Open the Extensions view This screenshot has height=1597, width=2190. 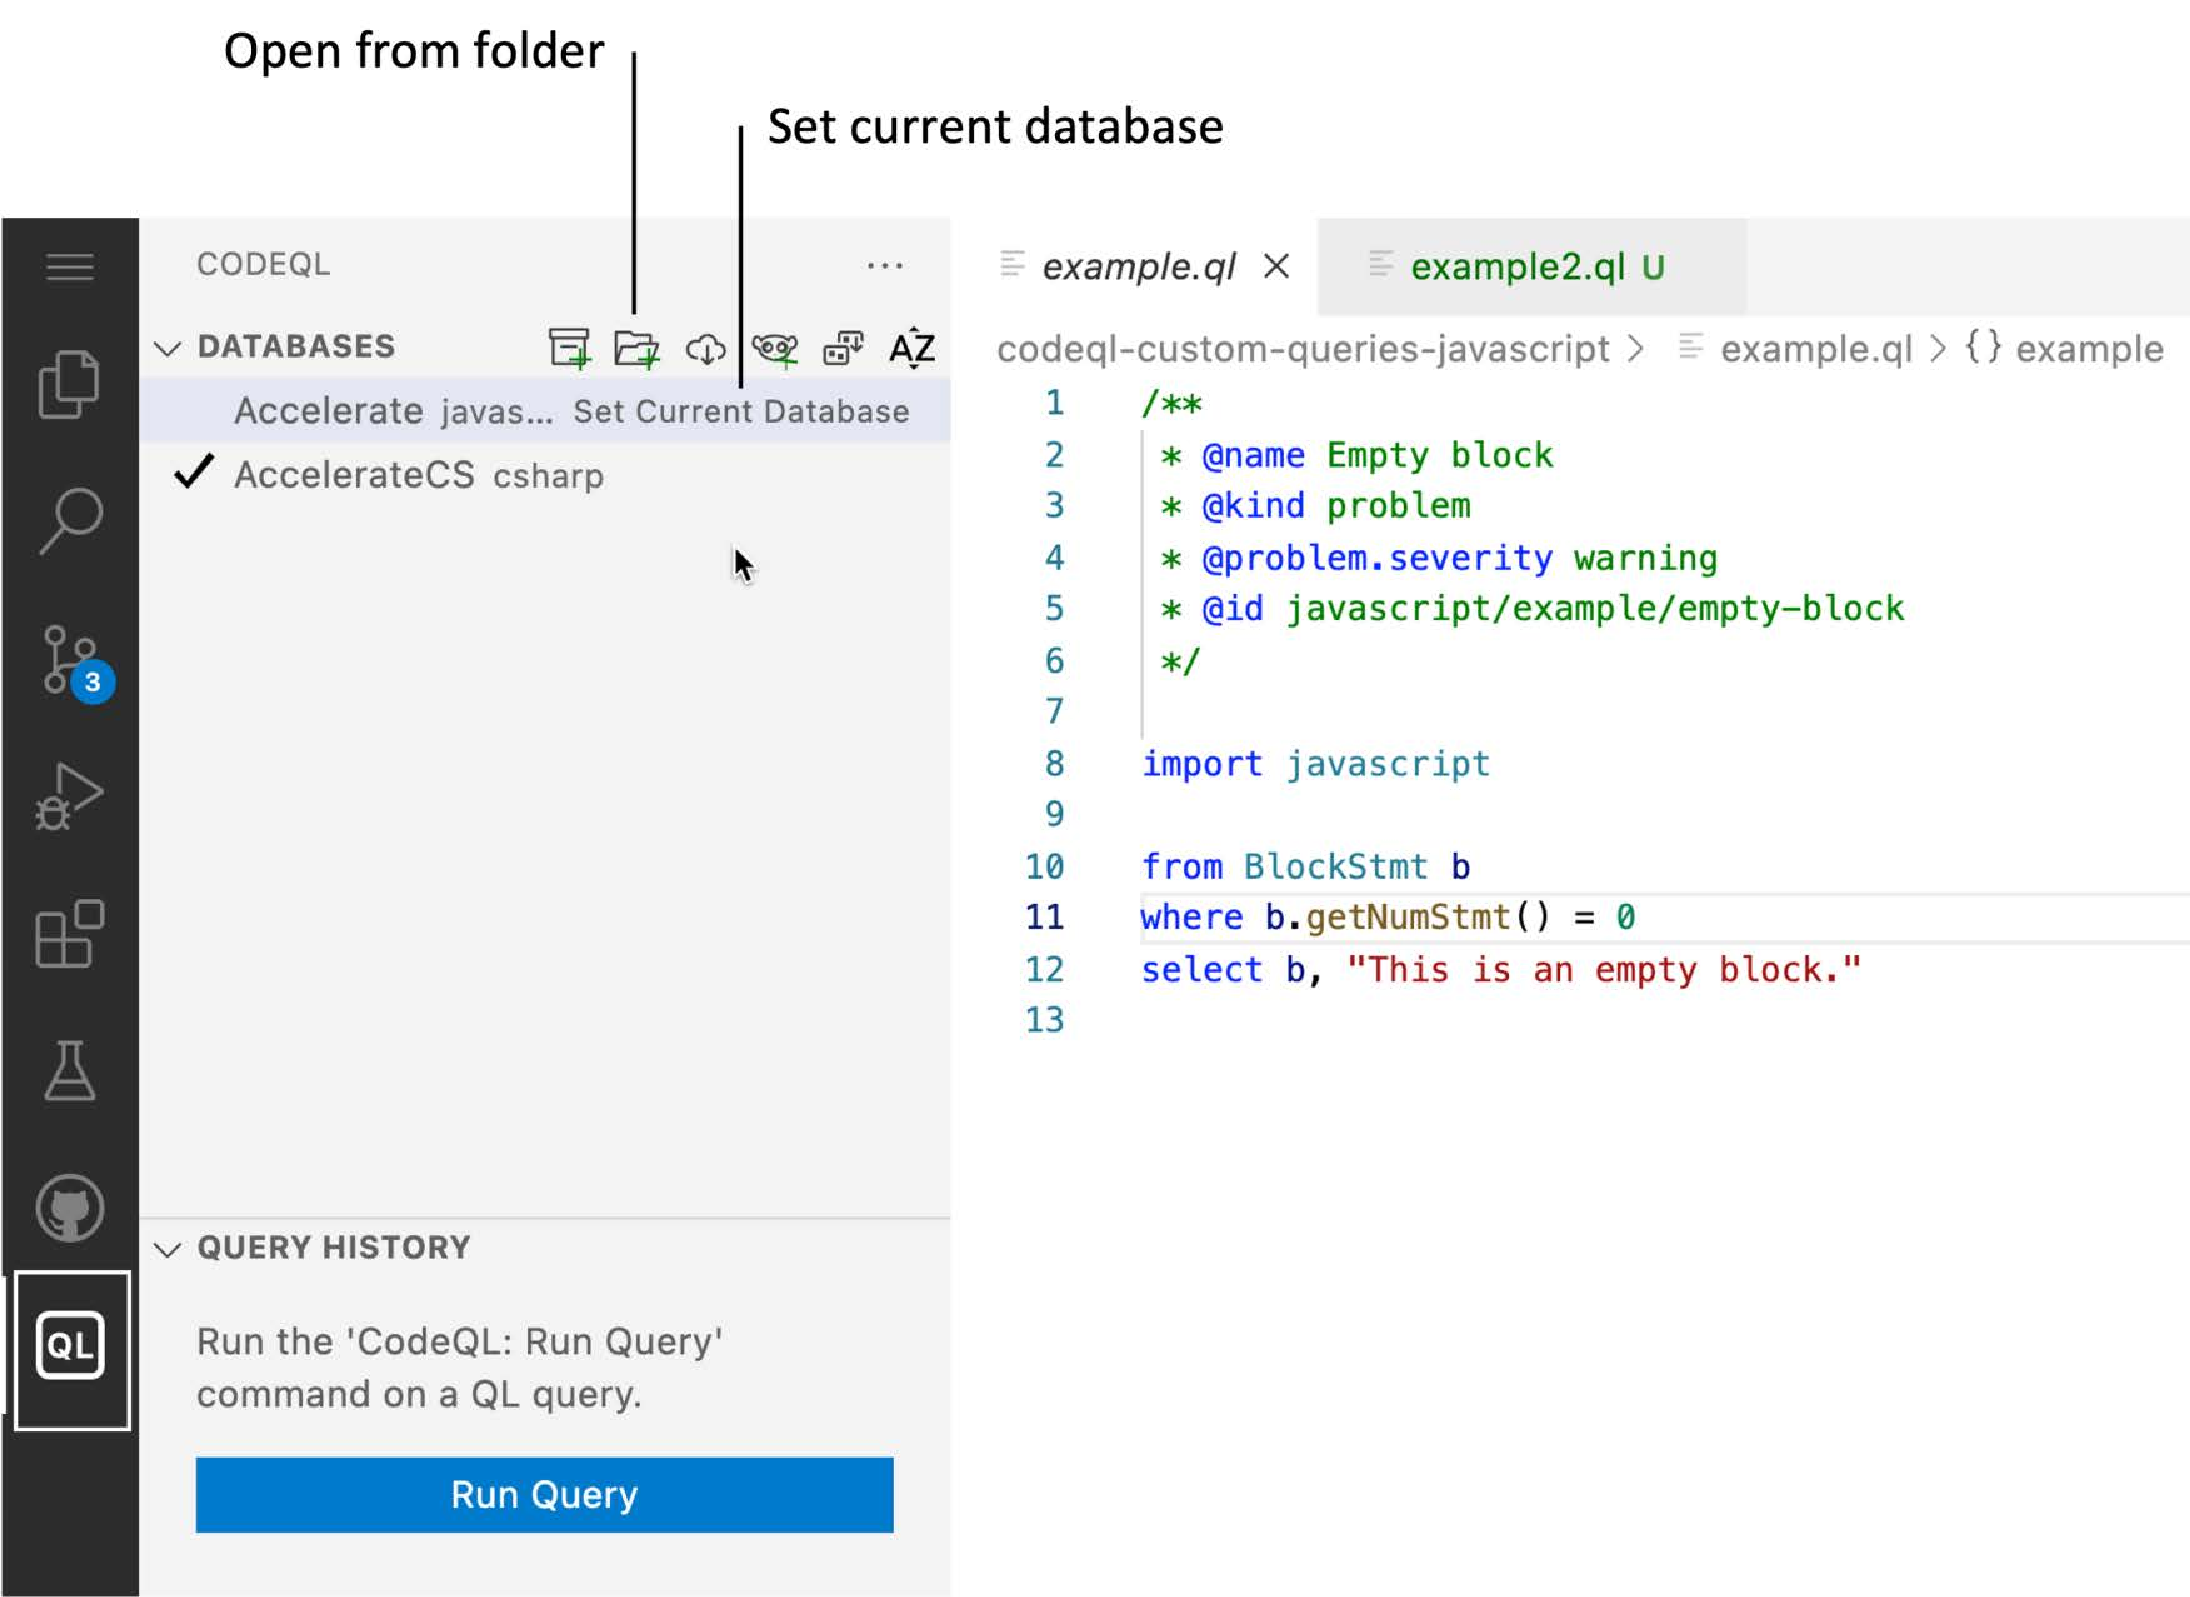(70, 933)
